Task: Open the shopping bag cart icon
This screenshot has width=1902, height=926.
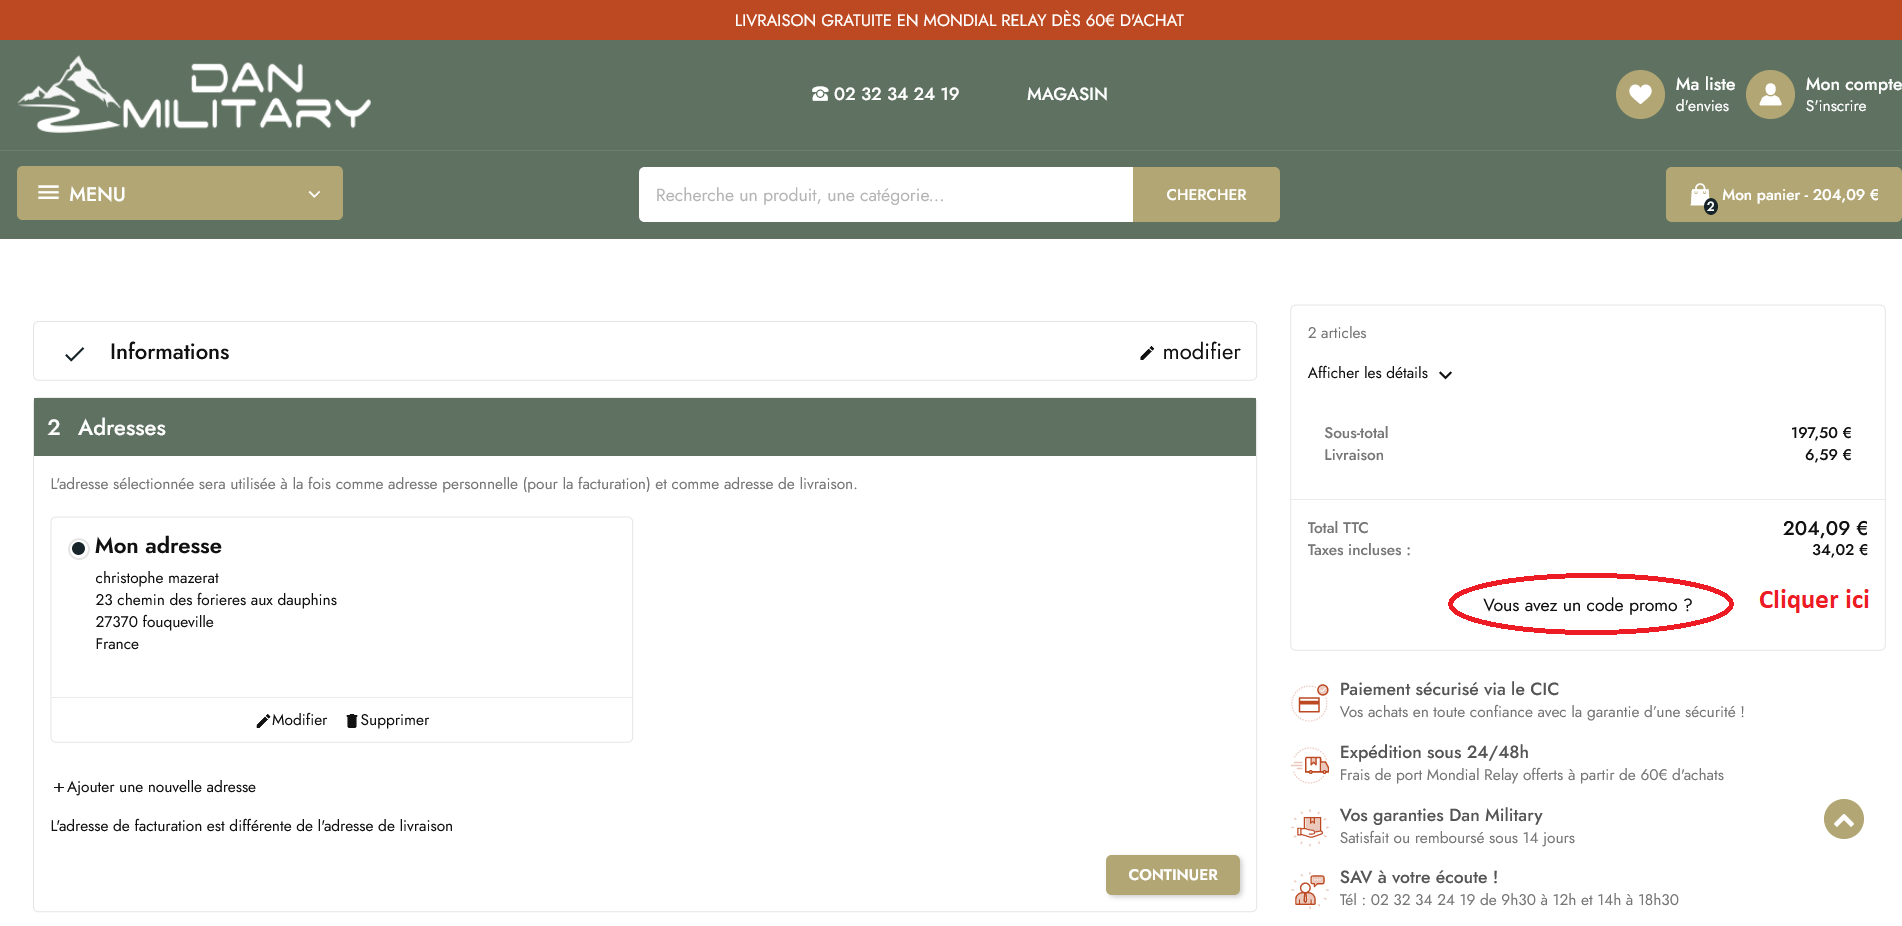Action: [x=1700, y=195]
